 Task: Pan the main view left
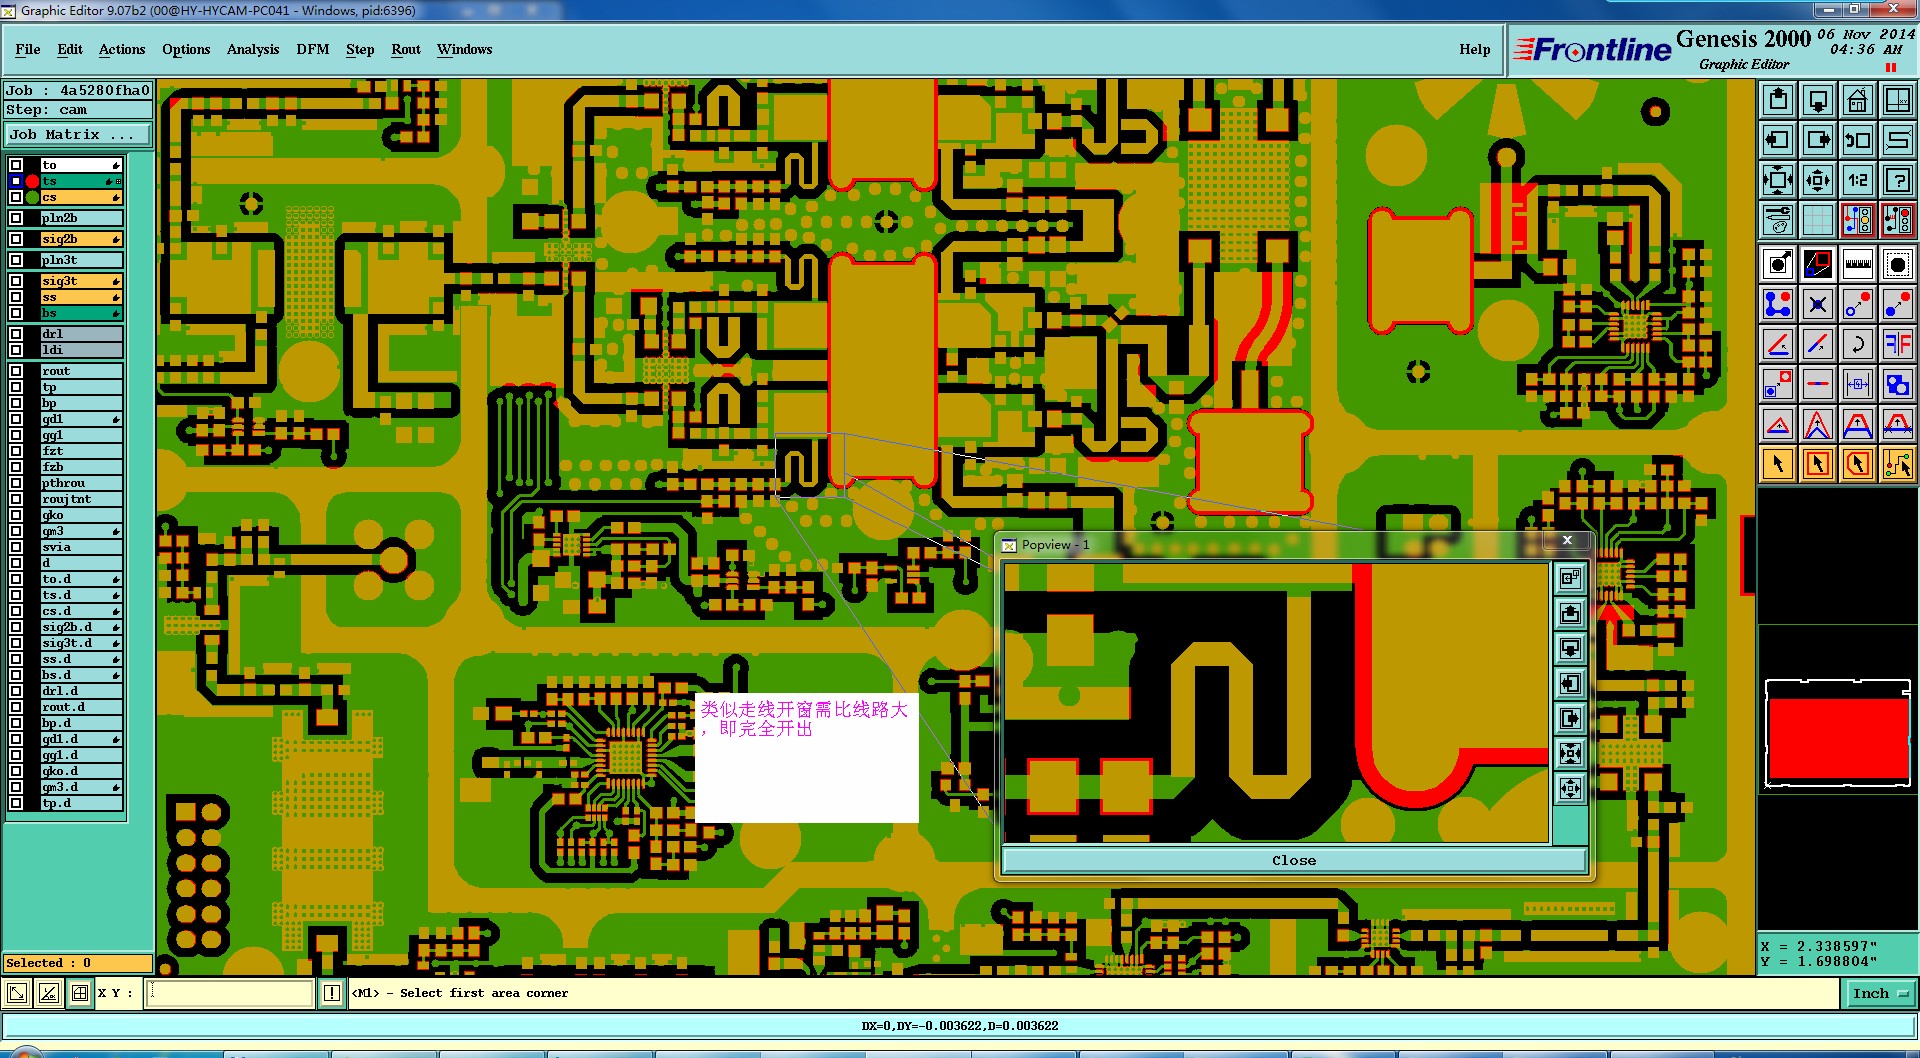tap(1778, 140)
